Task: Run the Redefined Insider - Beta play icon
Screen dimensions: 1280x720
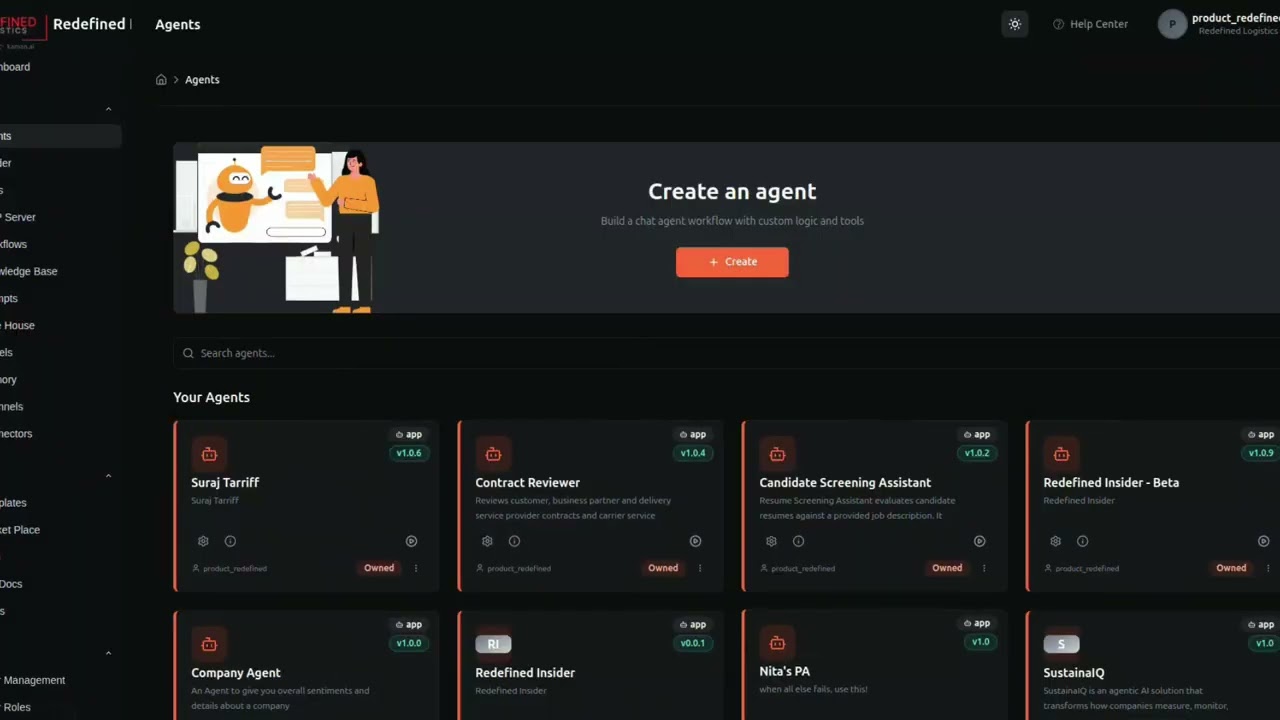Action: click(1263, 541)
